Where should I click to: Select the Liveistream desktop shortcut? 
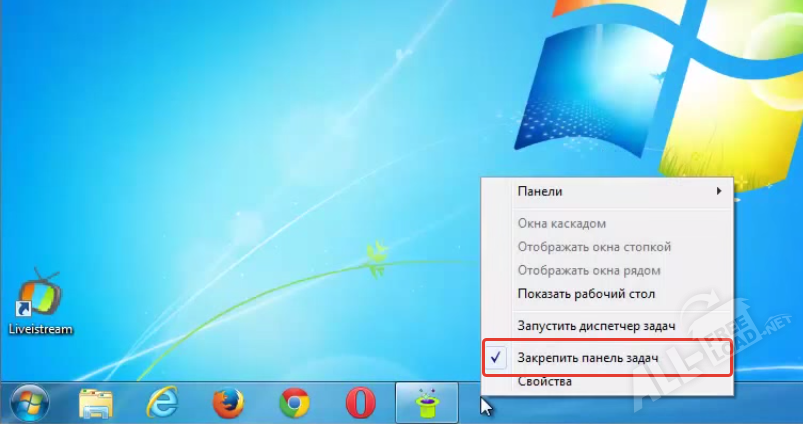40,302
